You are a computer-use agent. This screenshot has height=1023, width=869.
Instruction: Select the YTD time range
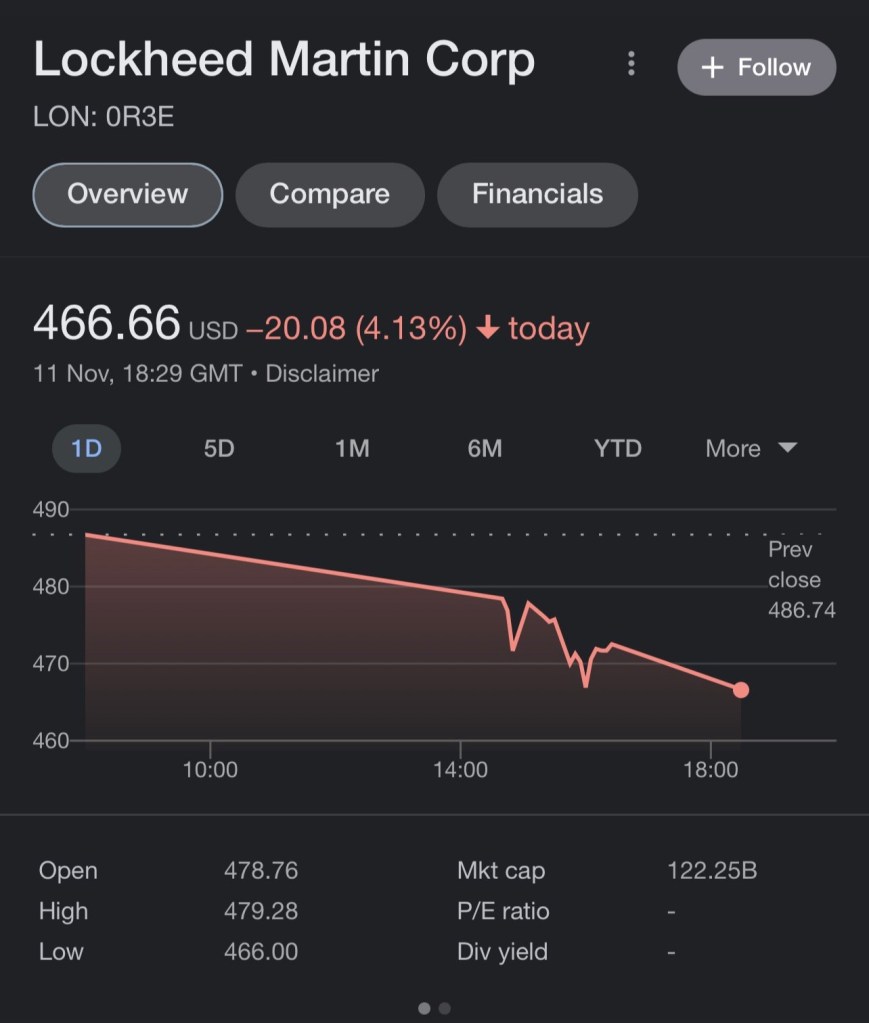[x=618, y=449]
